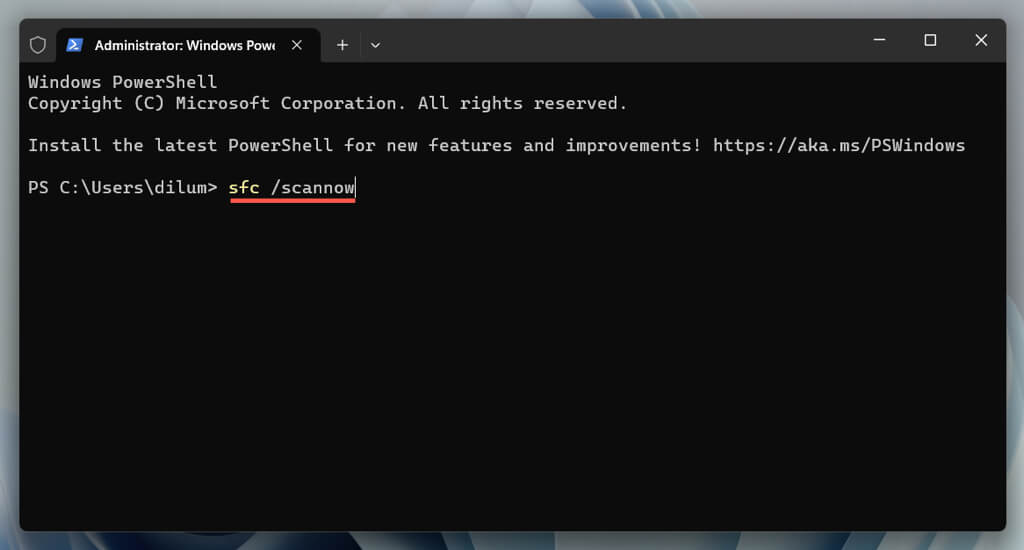Screen dimensions: 1024x550
Task: Close the terminal window
Action: [x=981, y=40]
